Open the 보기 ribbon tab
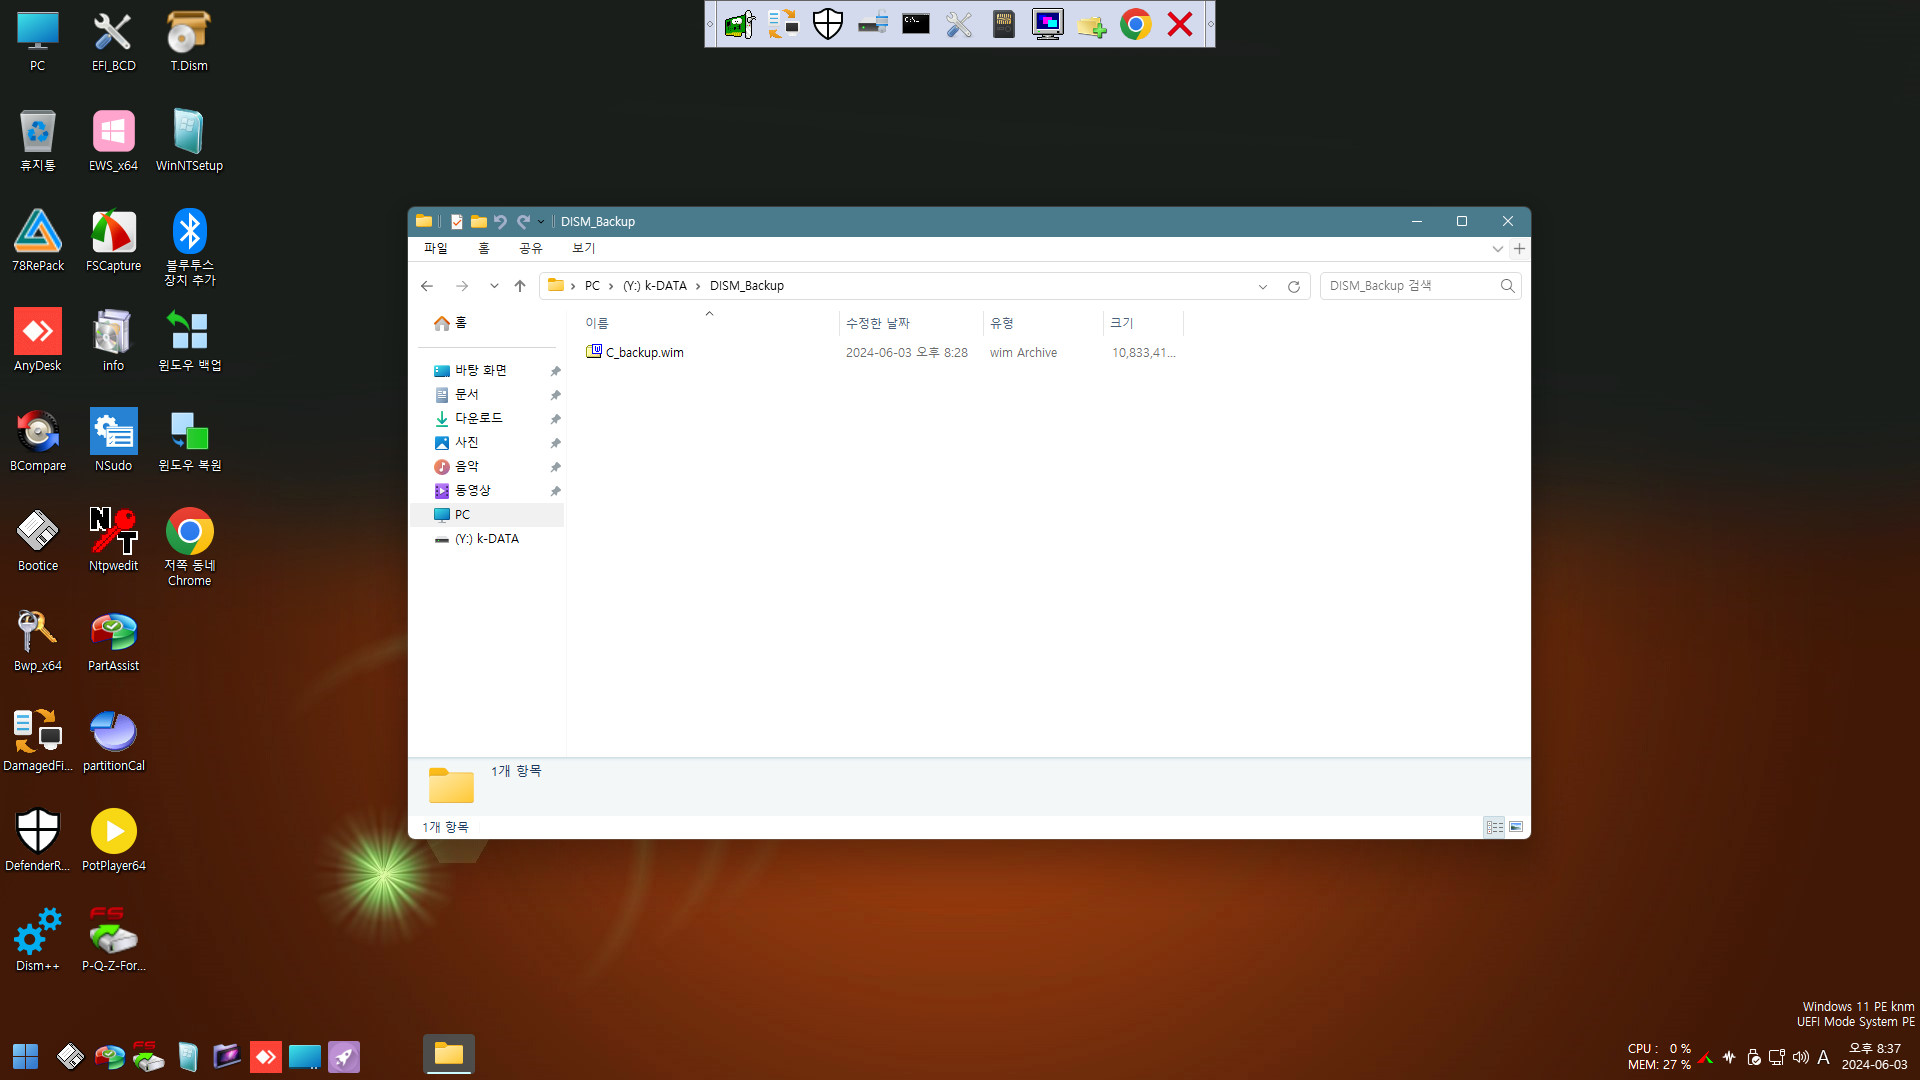 (x=584, y=248)
